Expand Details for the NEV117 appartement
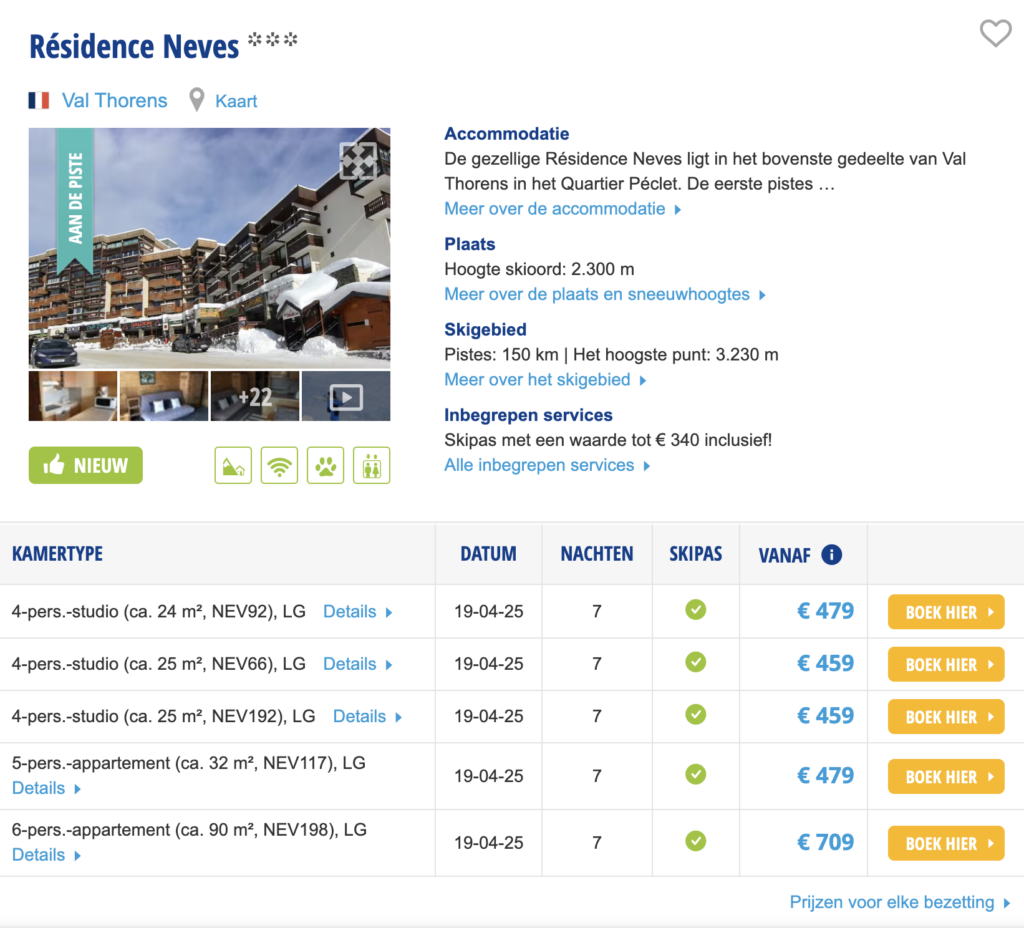This screenshot has width=1024, height=928. tap(46, 788)
